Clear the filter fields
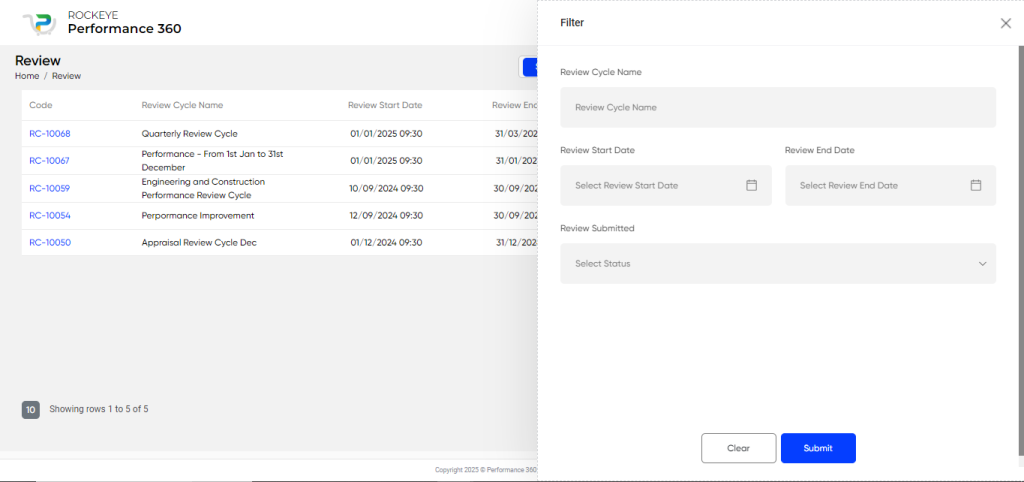 [x=739, y=448]
